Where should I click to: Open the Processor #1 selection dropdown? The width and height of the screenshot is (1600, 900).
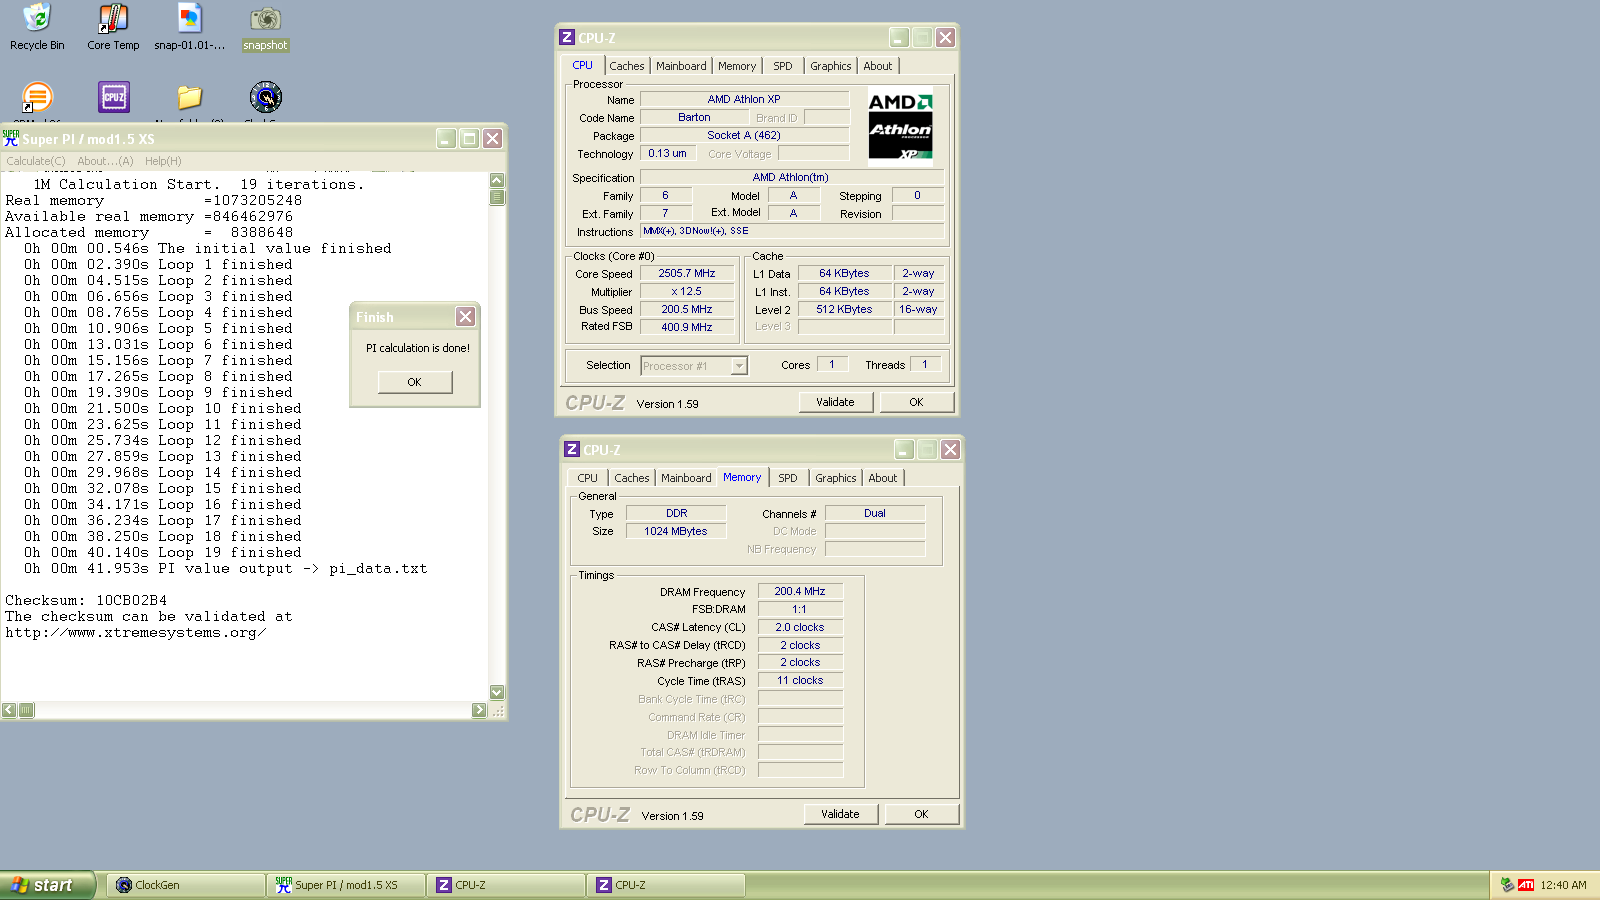[739, 366]
